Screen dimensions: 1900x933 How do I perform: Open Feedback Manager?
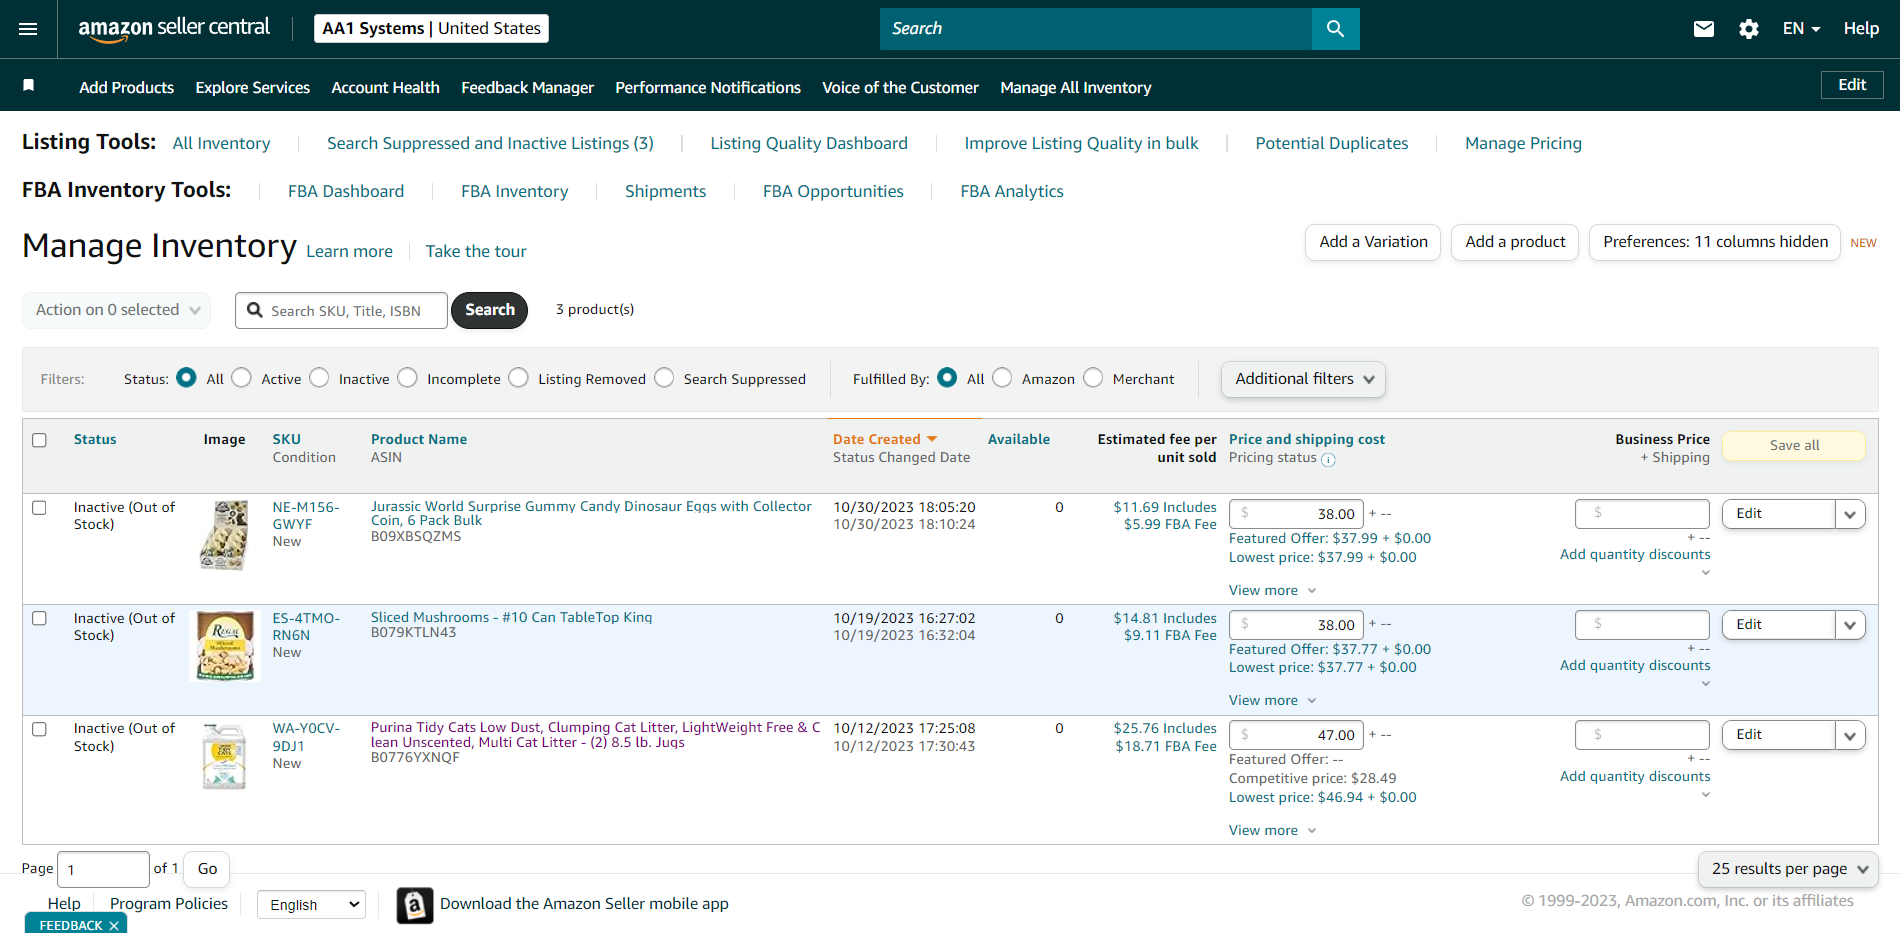[x=528, y=88]
